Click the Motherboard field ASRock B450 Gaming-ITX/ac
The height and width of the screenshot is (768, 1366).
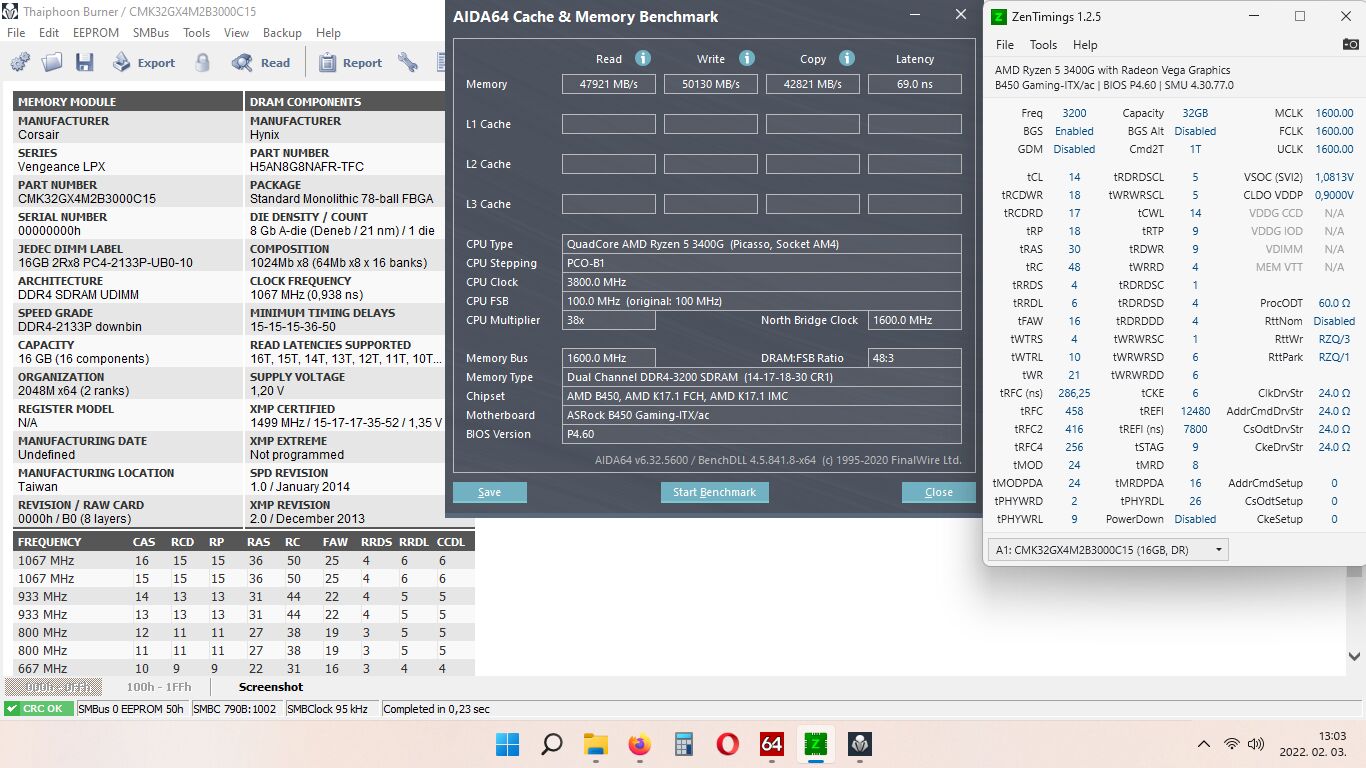762,415
